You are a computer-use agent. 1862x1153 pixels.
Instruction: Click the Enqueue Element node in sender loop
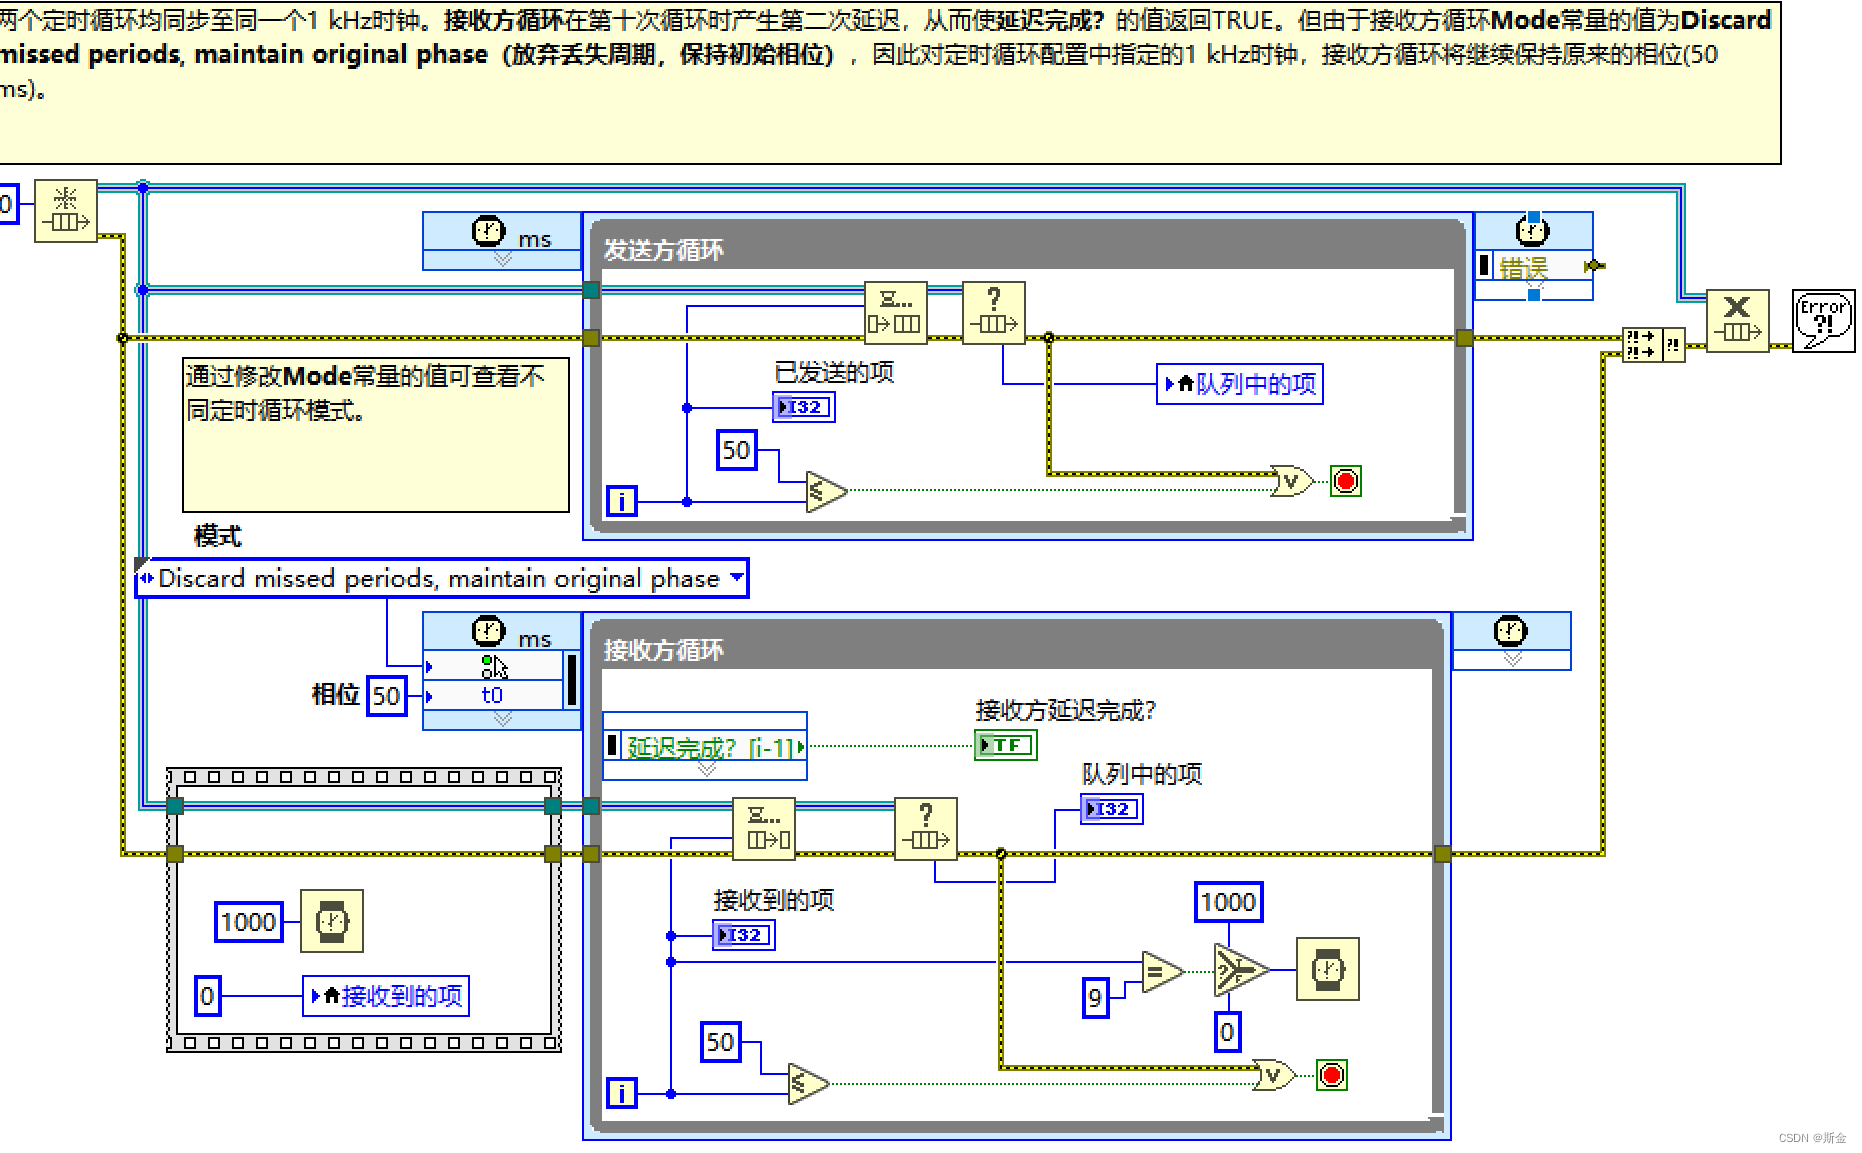click(895, 313)
